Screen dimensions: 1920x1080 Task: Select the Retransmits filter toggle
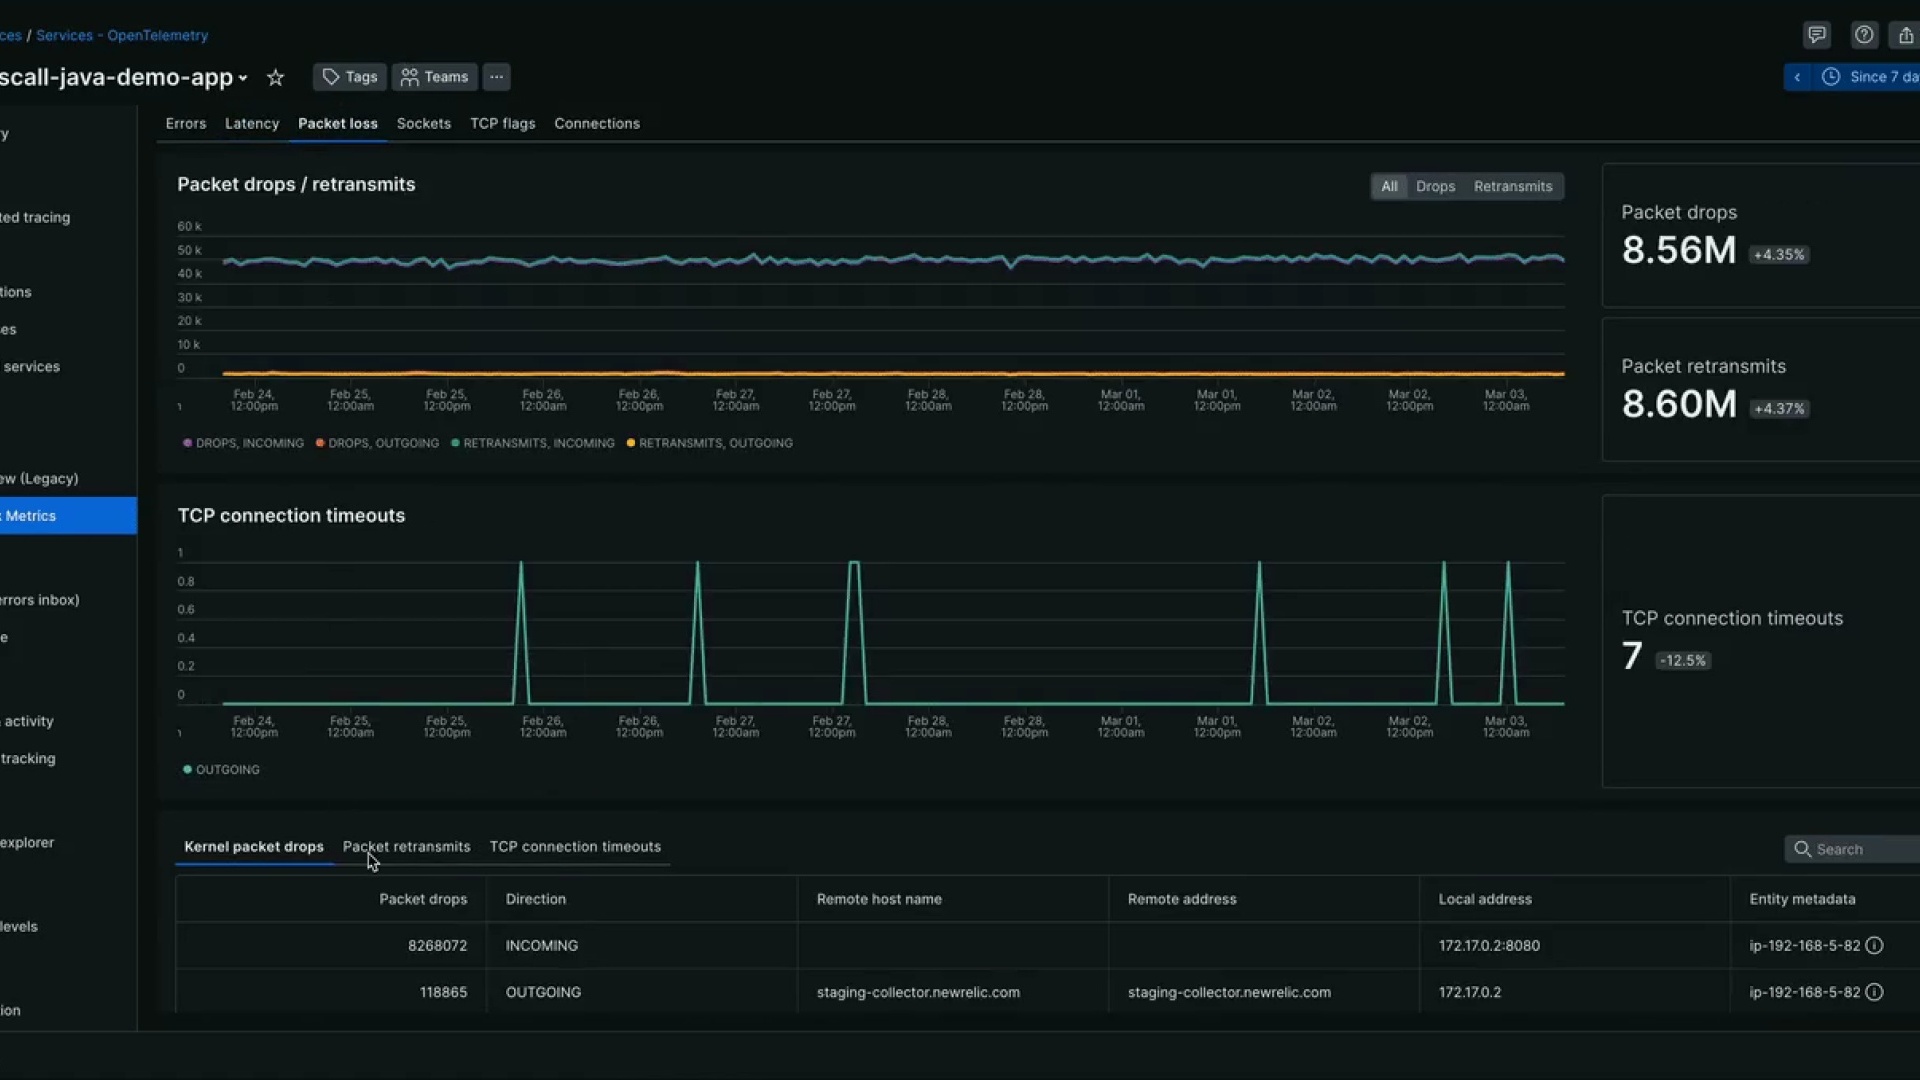point(1512,187)
